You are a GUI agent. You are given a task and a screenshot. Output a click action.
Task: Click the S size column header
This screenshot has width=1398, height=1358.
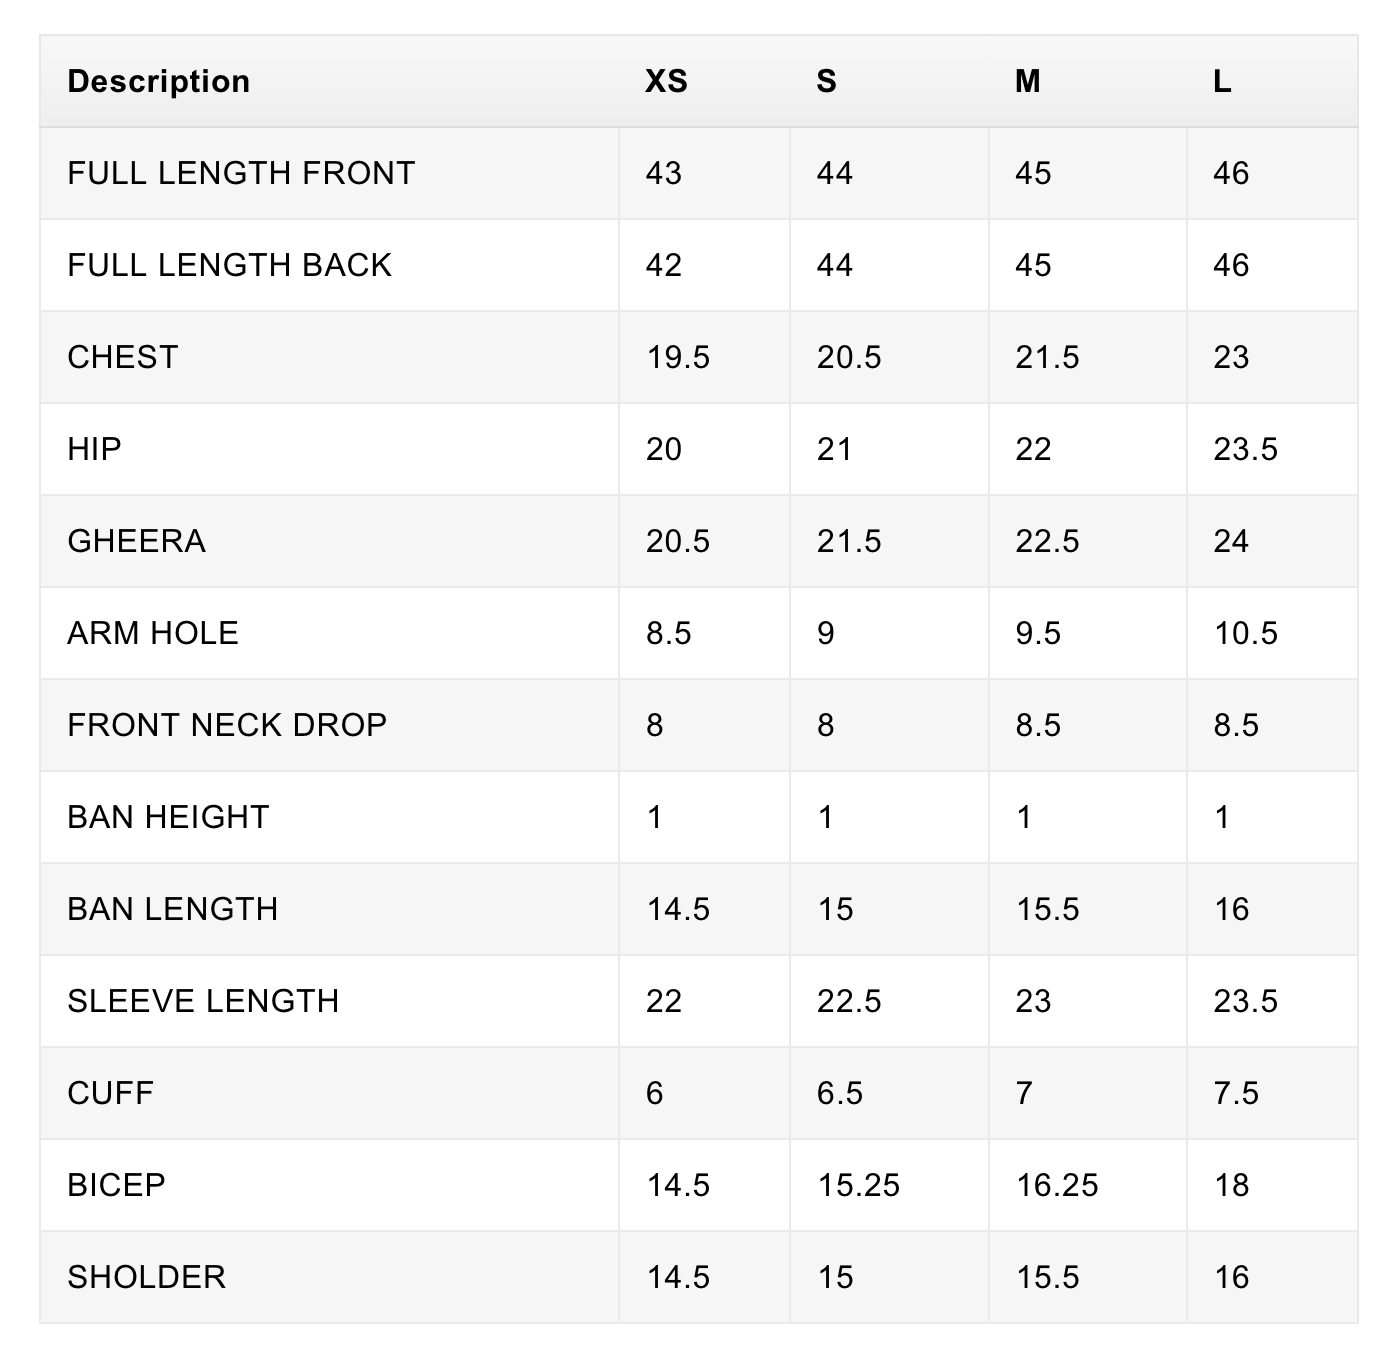(826, 81)
